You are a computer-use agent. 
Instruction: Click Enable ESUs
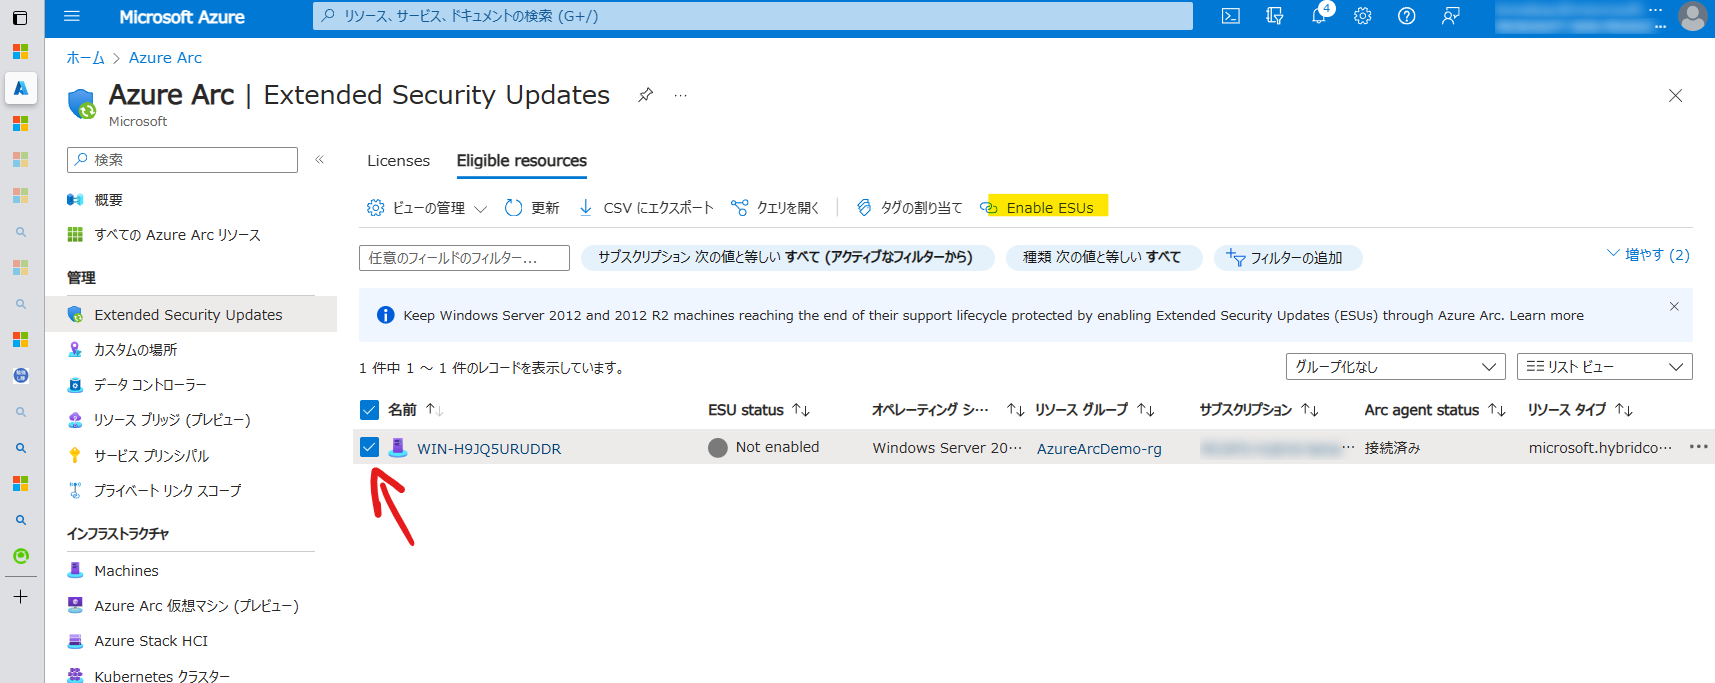(1037, 208)
